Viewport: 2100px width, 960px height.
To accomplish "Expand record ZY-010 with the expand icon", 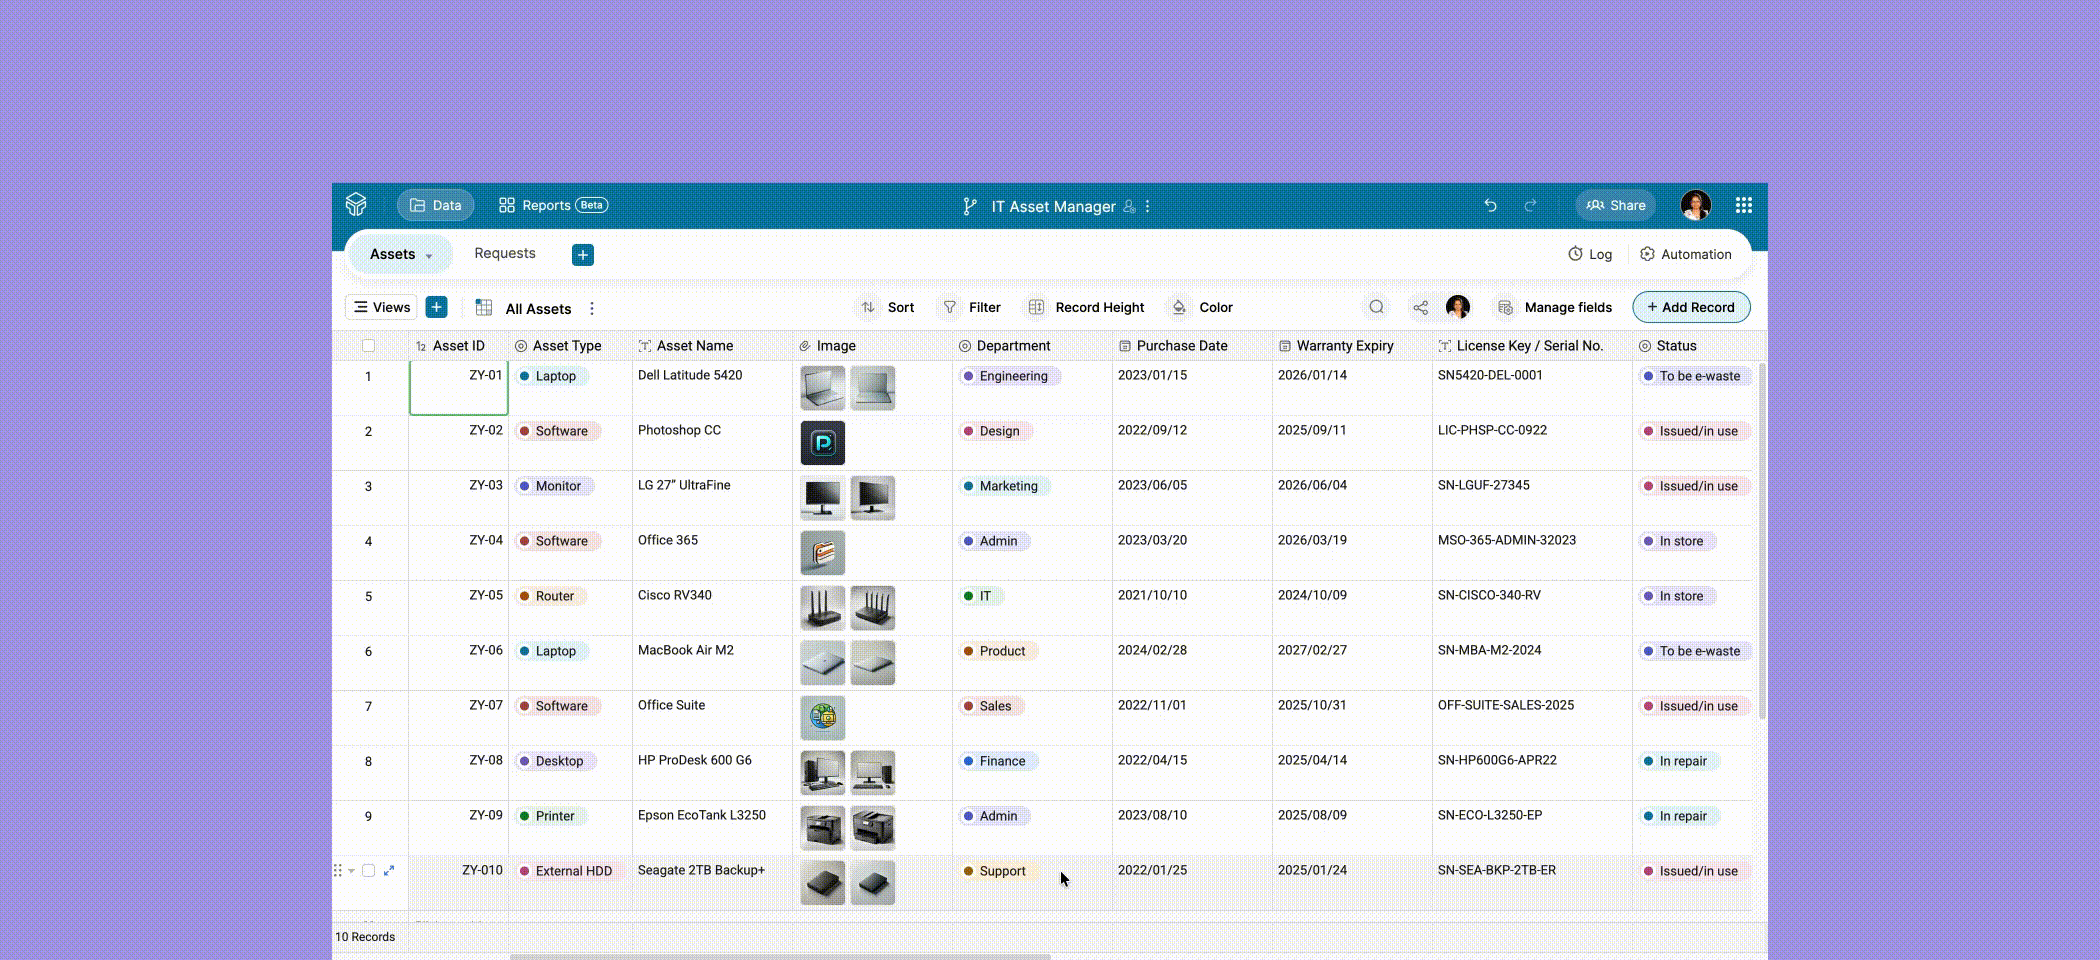I will (390, 870).
